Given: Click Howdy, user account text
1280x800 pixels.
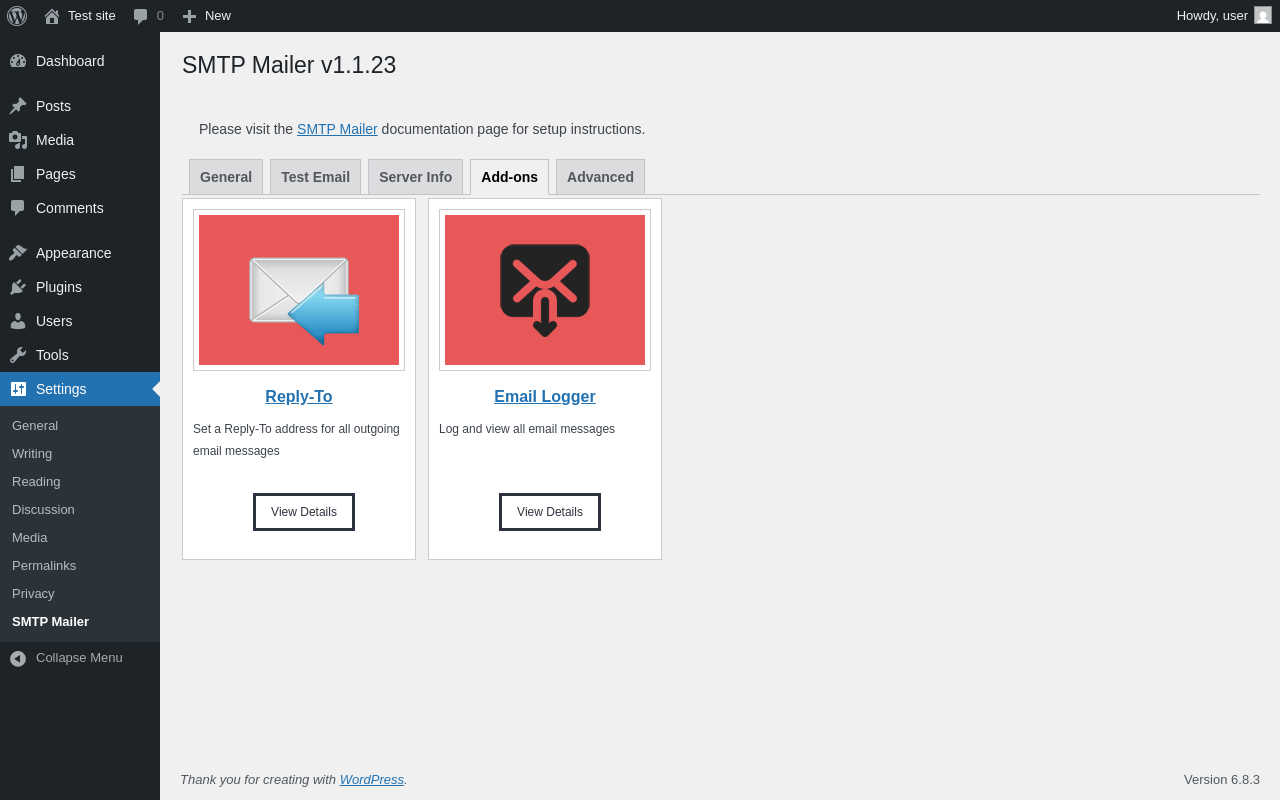Looking at the screenshot, I should [x=1212, y=16].
